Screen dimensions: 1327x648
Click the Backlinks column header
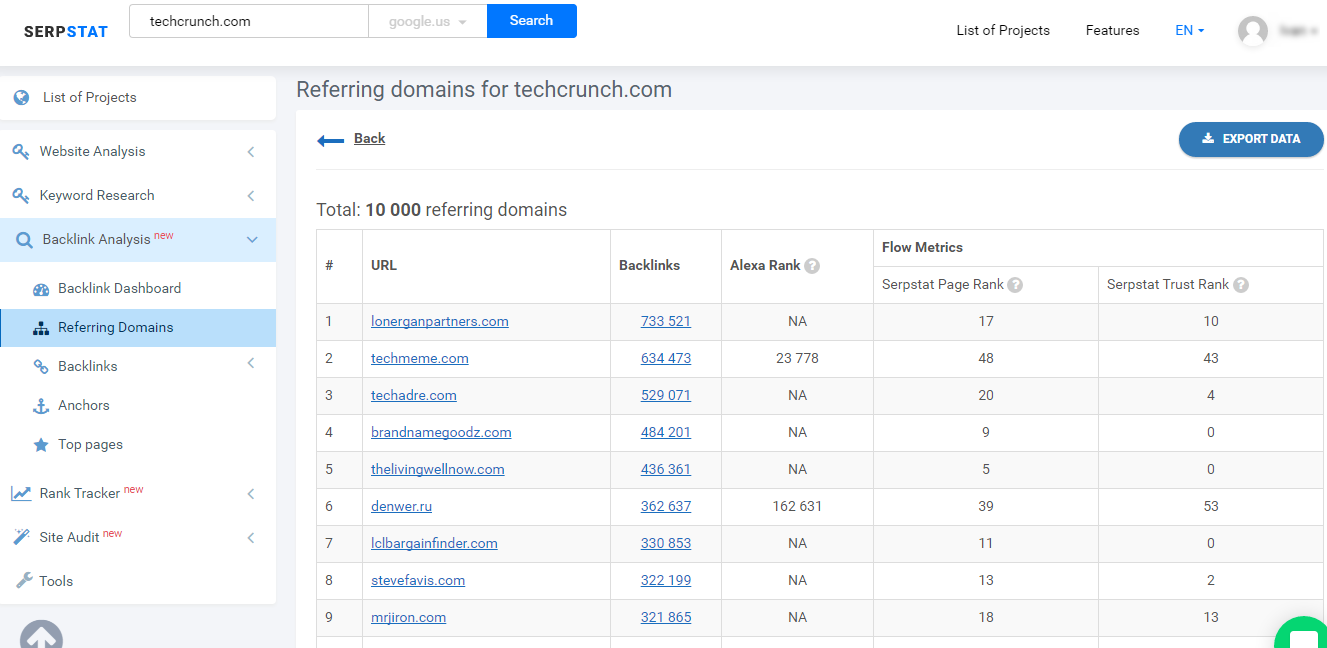(649, 266)
